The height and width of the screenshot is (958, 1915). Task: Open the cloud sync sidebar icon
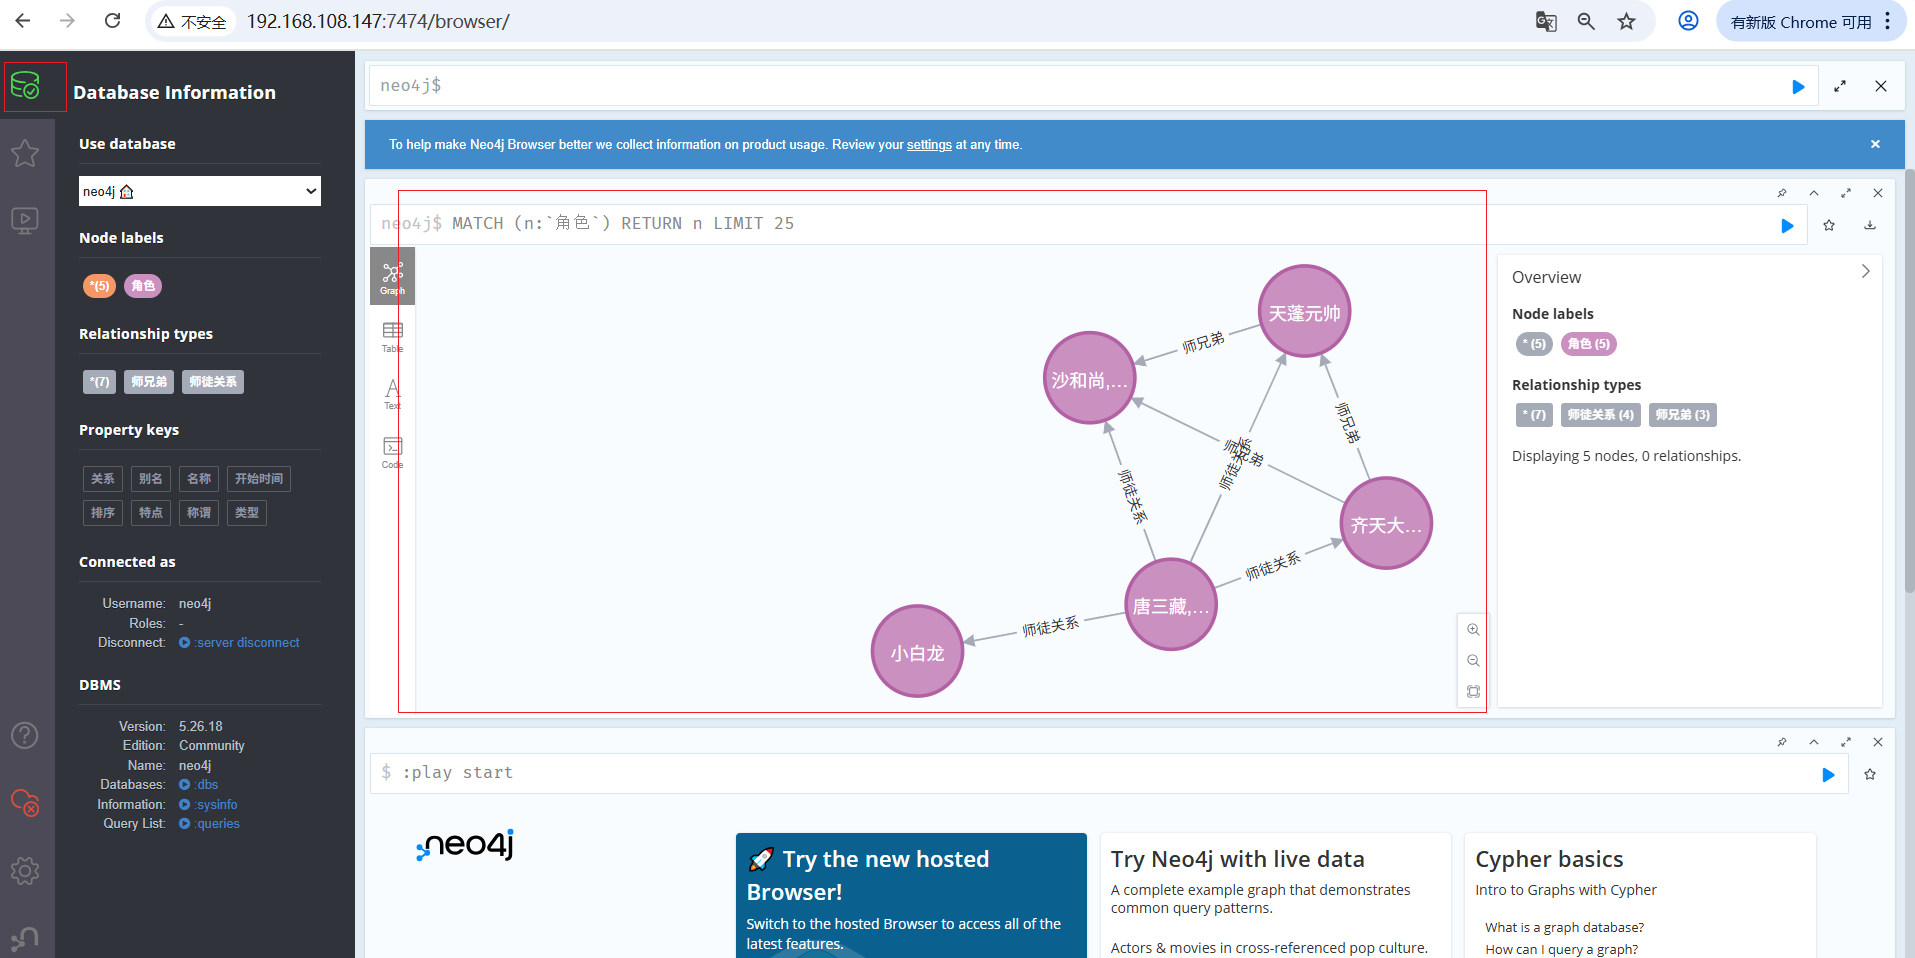tap(25, 803)
